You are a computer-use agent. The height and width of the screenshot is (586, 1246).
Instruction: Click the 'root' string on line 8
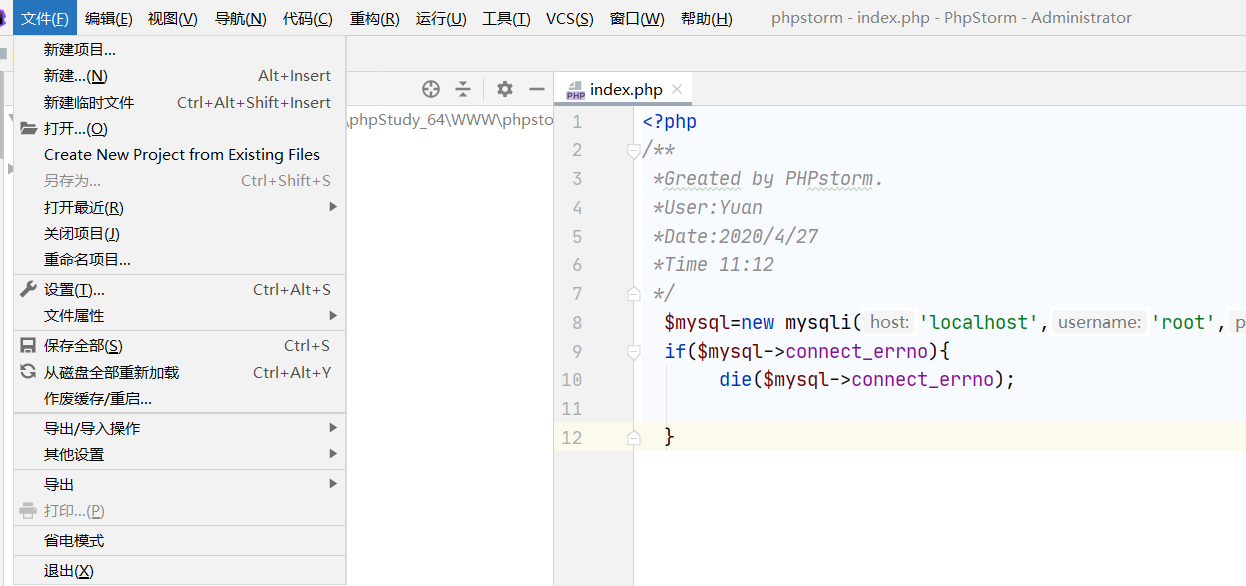point(1183,322)
